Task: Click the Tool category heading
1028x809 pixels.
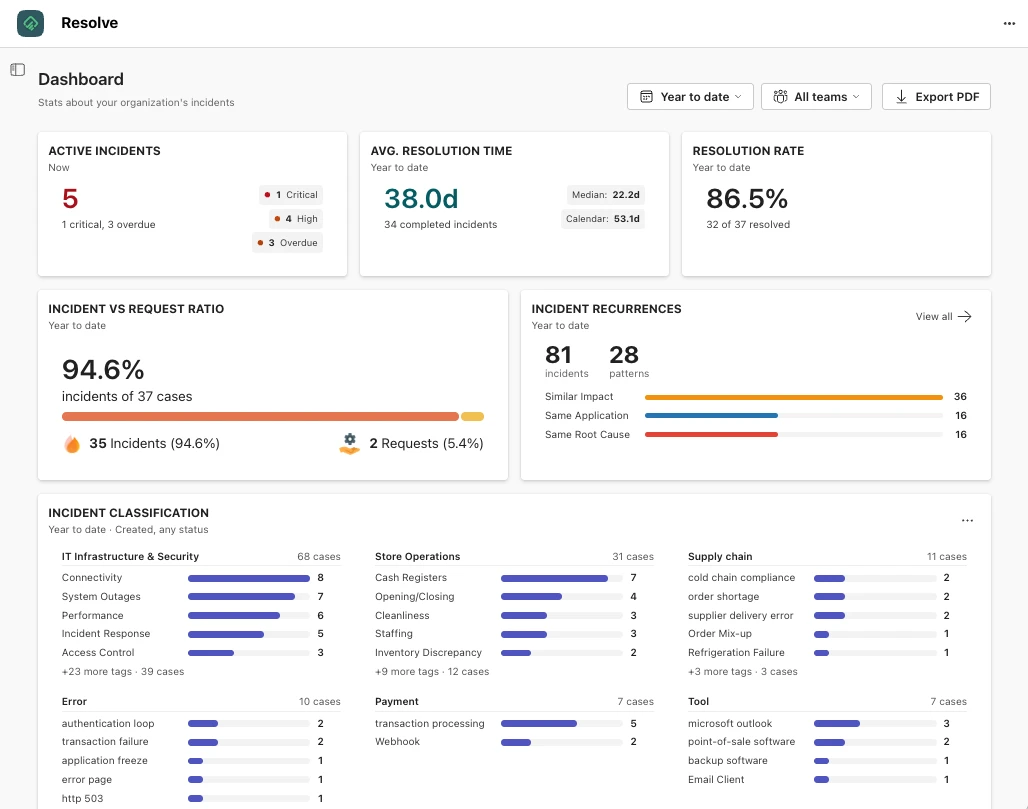Action: tap(698, 701)
